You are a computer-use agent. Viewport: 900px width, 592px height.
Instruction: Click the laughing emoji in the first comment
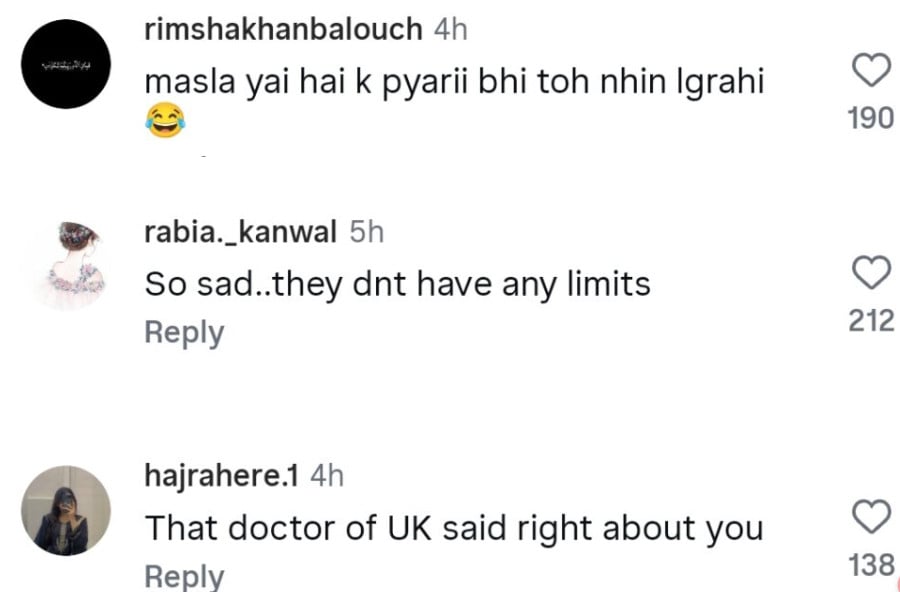[164, 122]
